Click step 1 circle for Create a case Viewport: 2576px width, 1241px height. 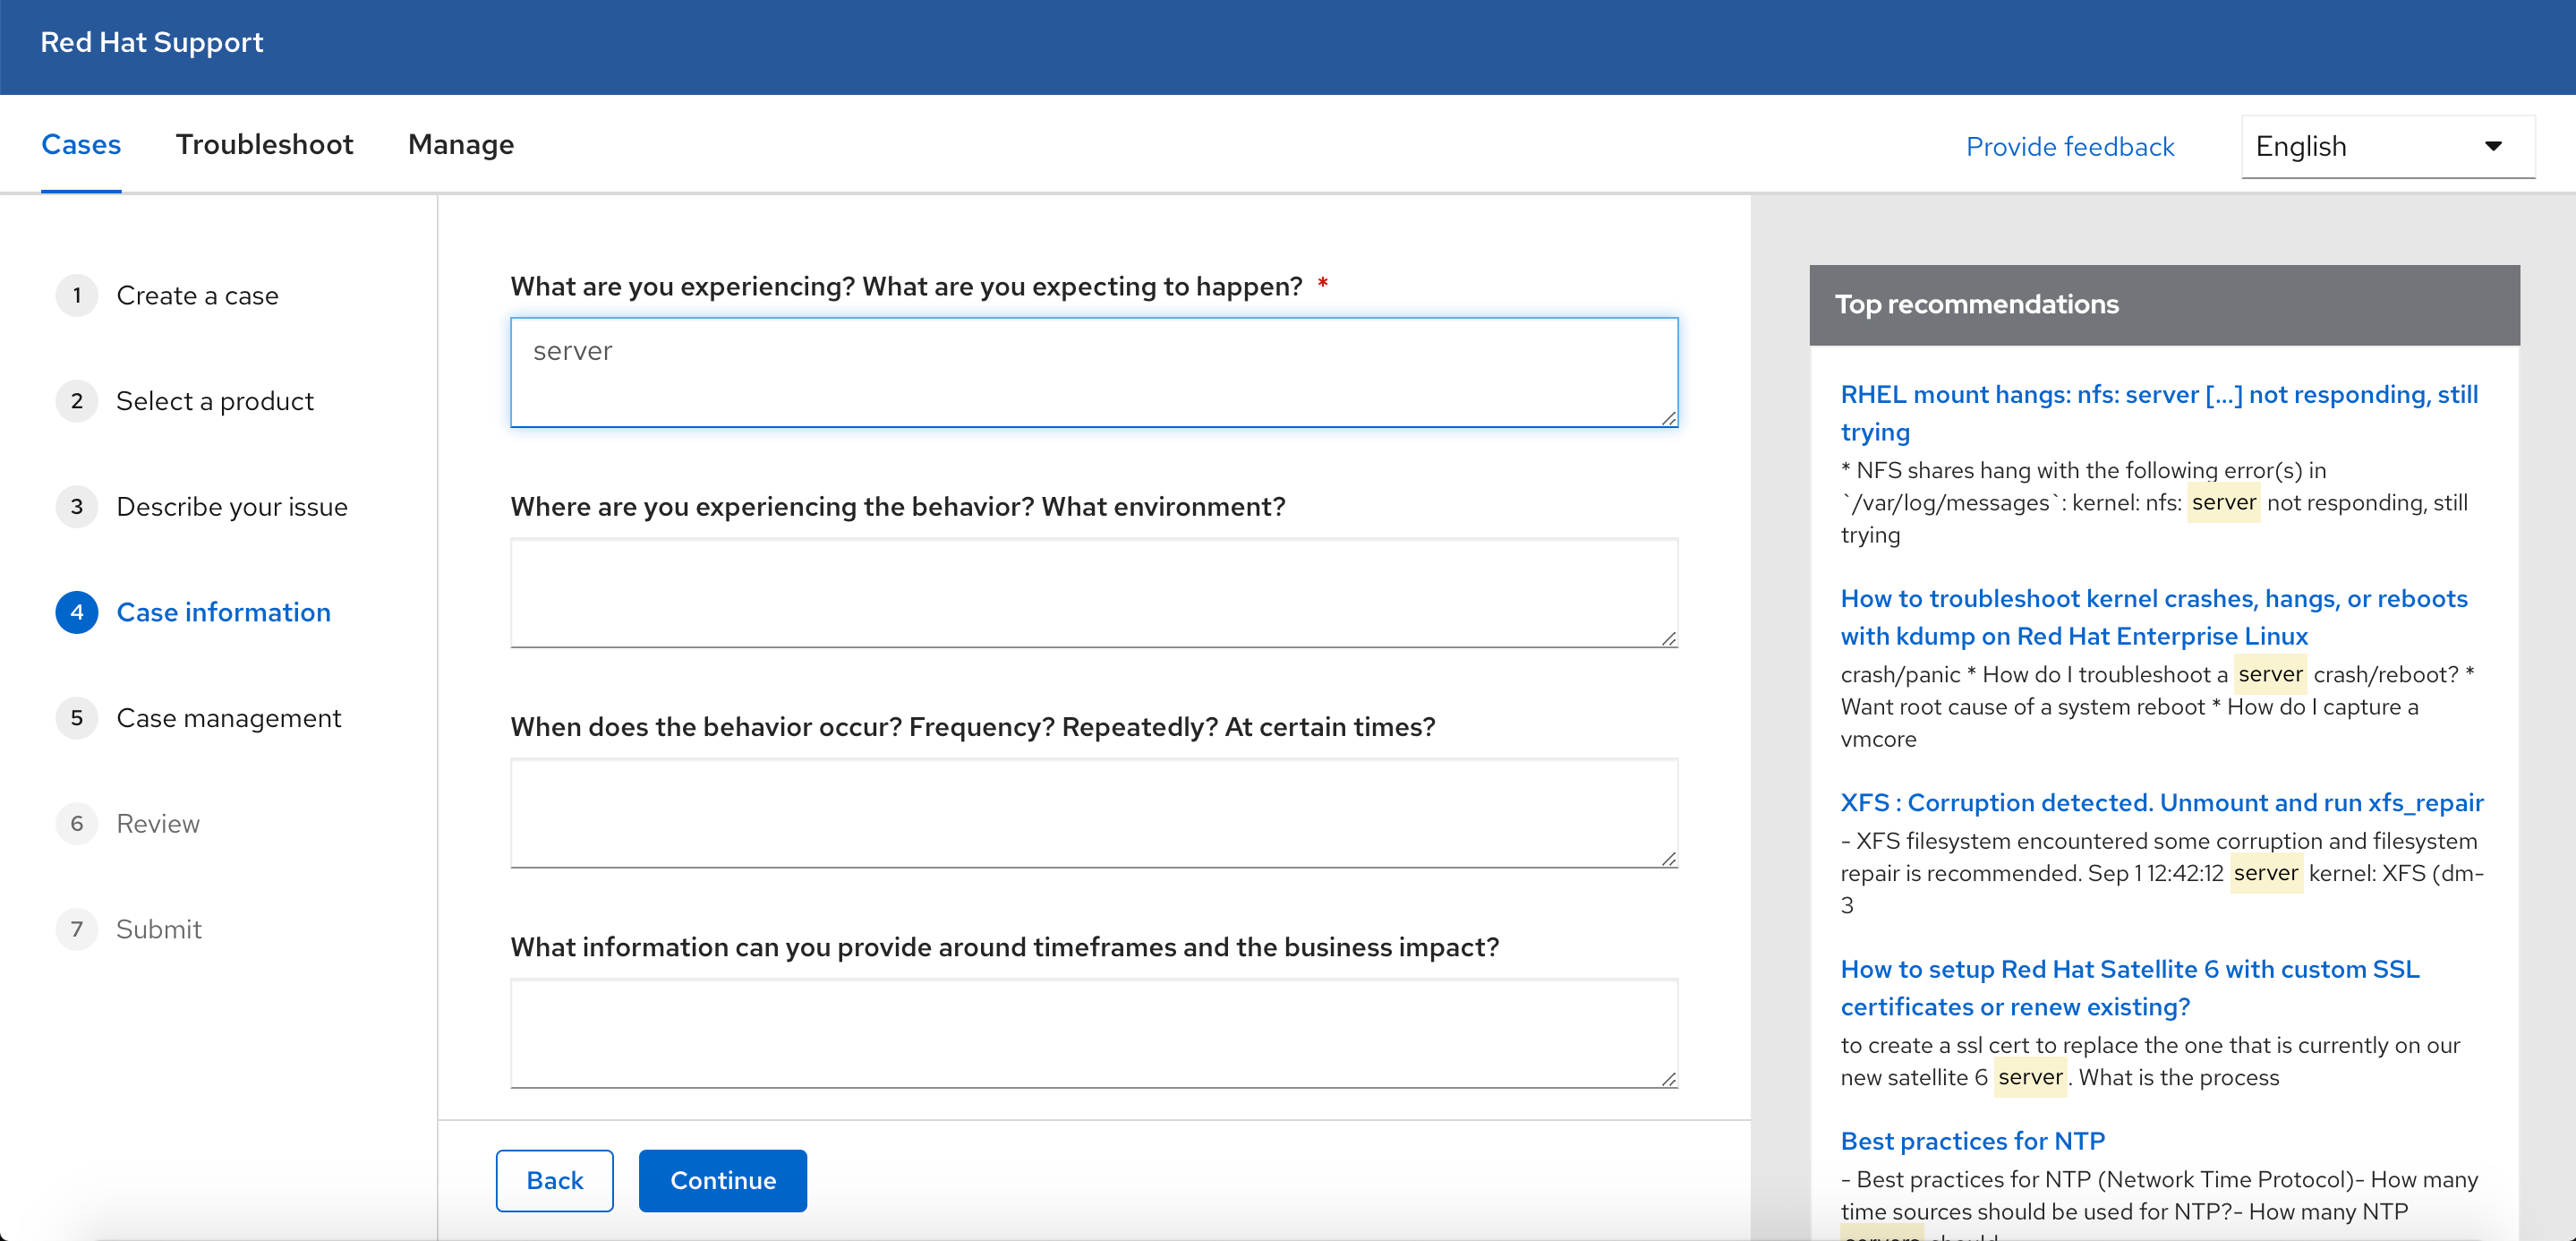click(77, 295)
